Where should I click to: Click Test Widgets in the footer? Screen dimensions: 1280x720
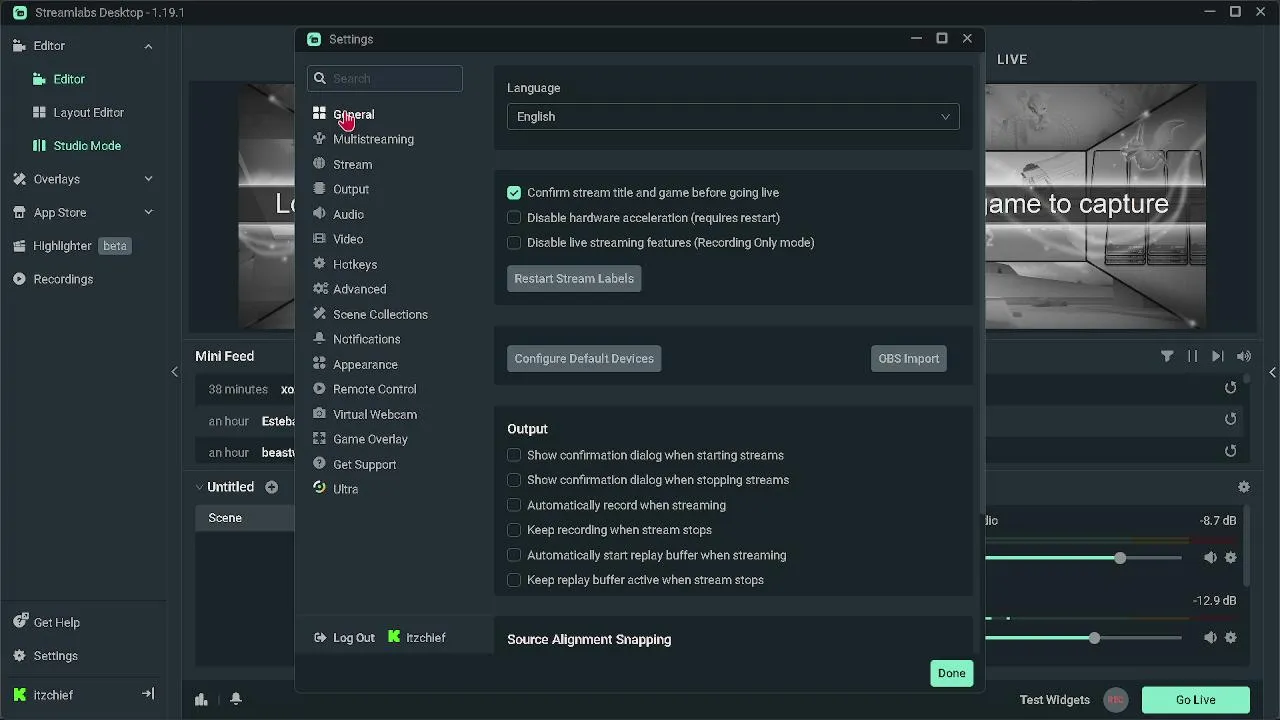[x=1055, y=700]
